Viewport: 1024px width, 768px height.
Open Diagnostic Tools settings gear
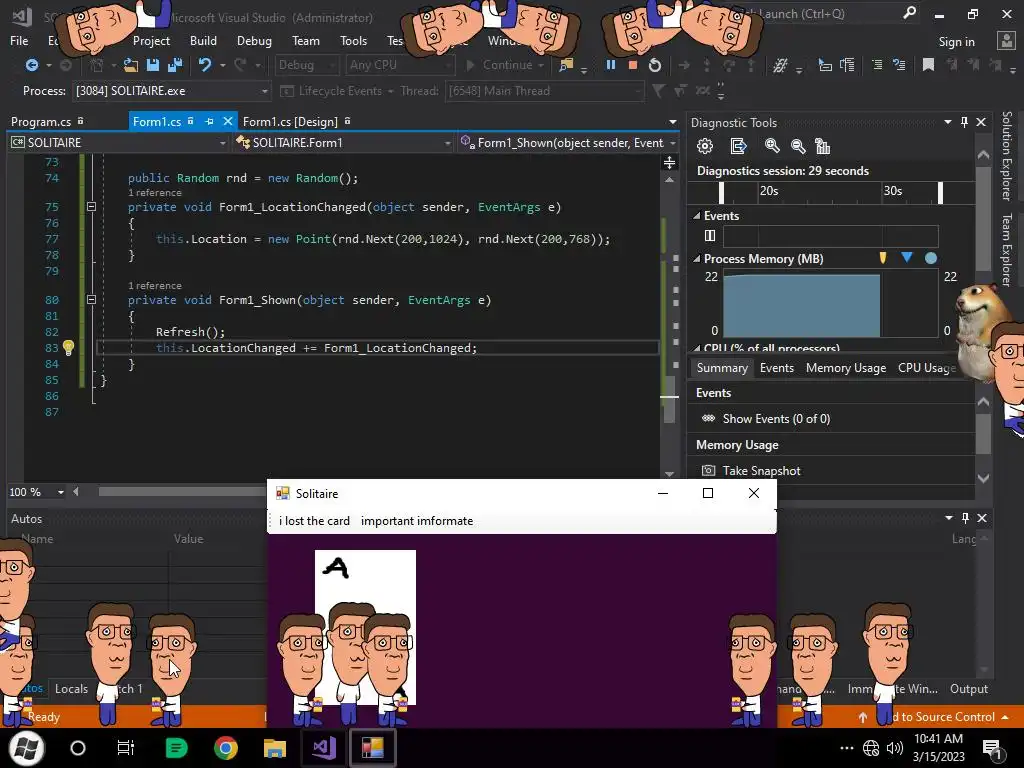coord(705,146)
